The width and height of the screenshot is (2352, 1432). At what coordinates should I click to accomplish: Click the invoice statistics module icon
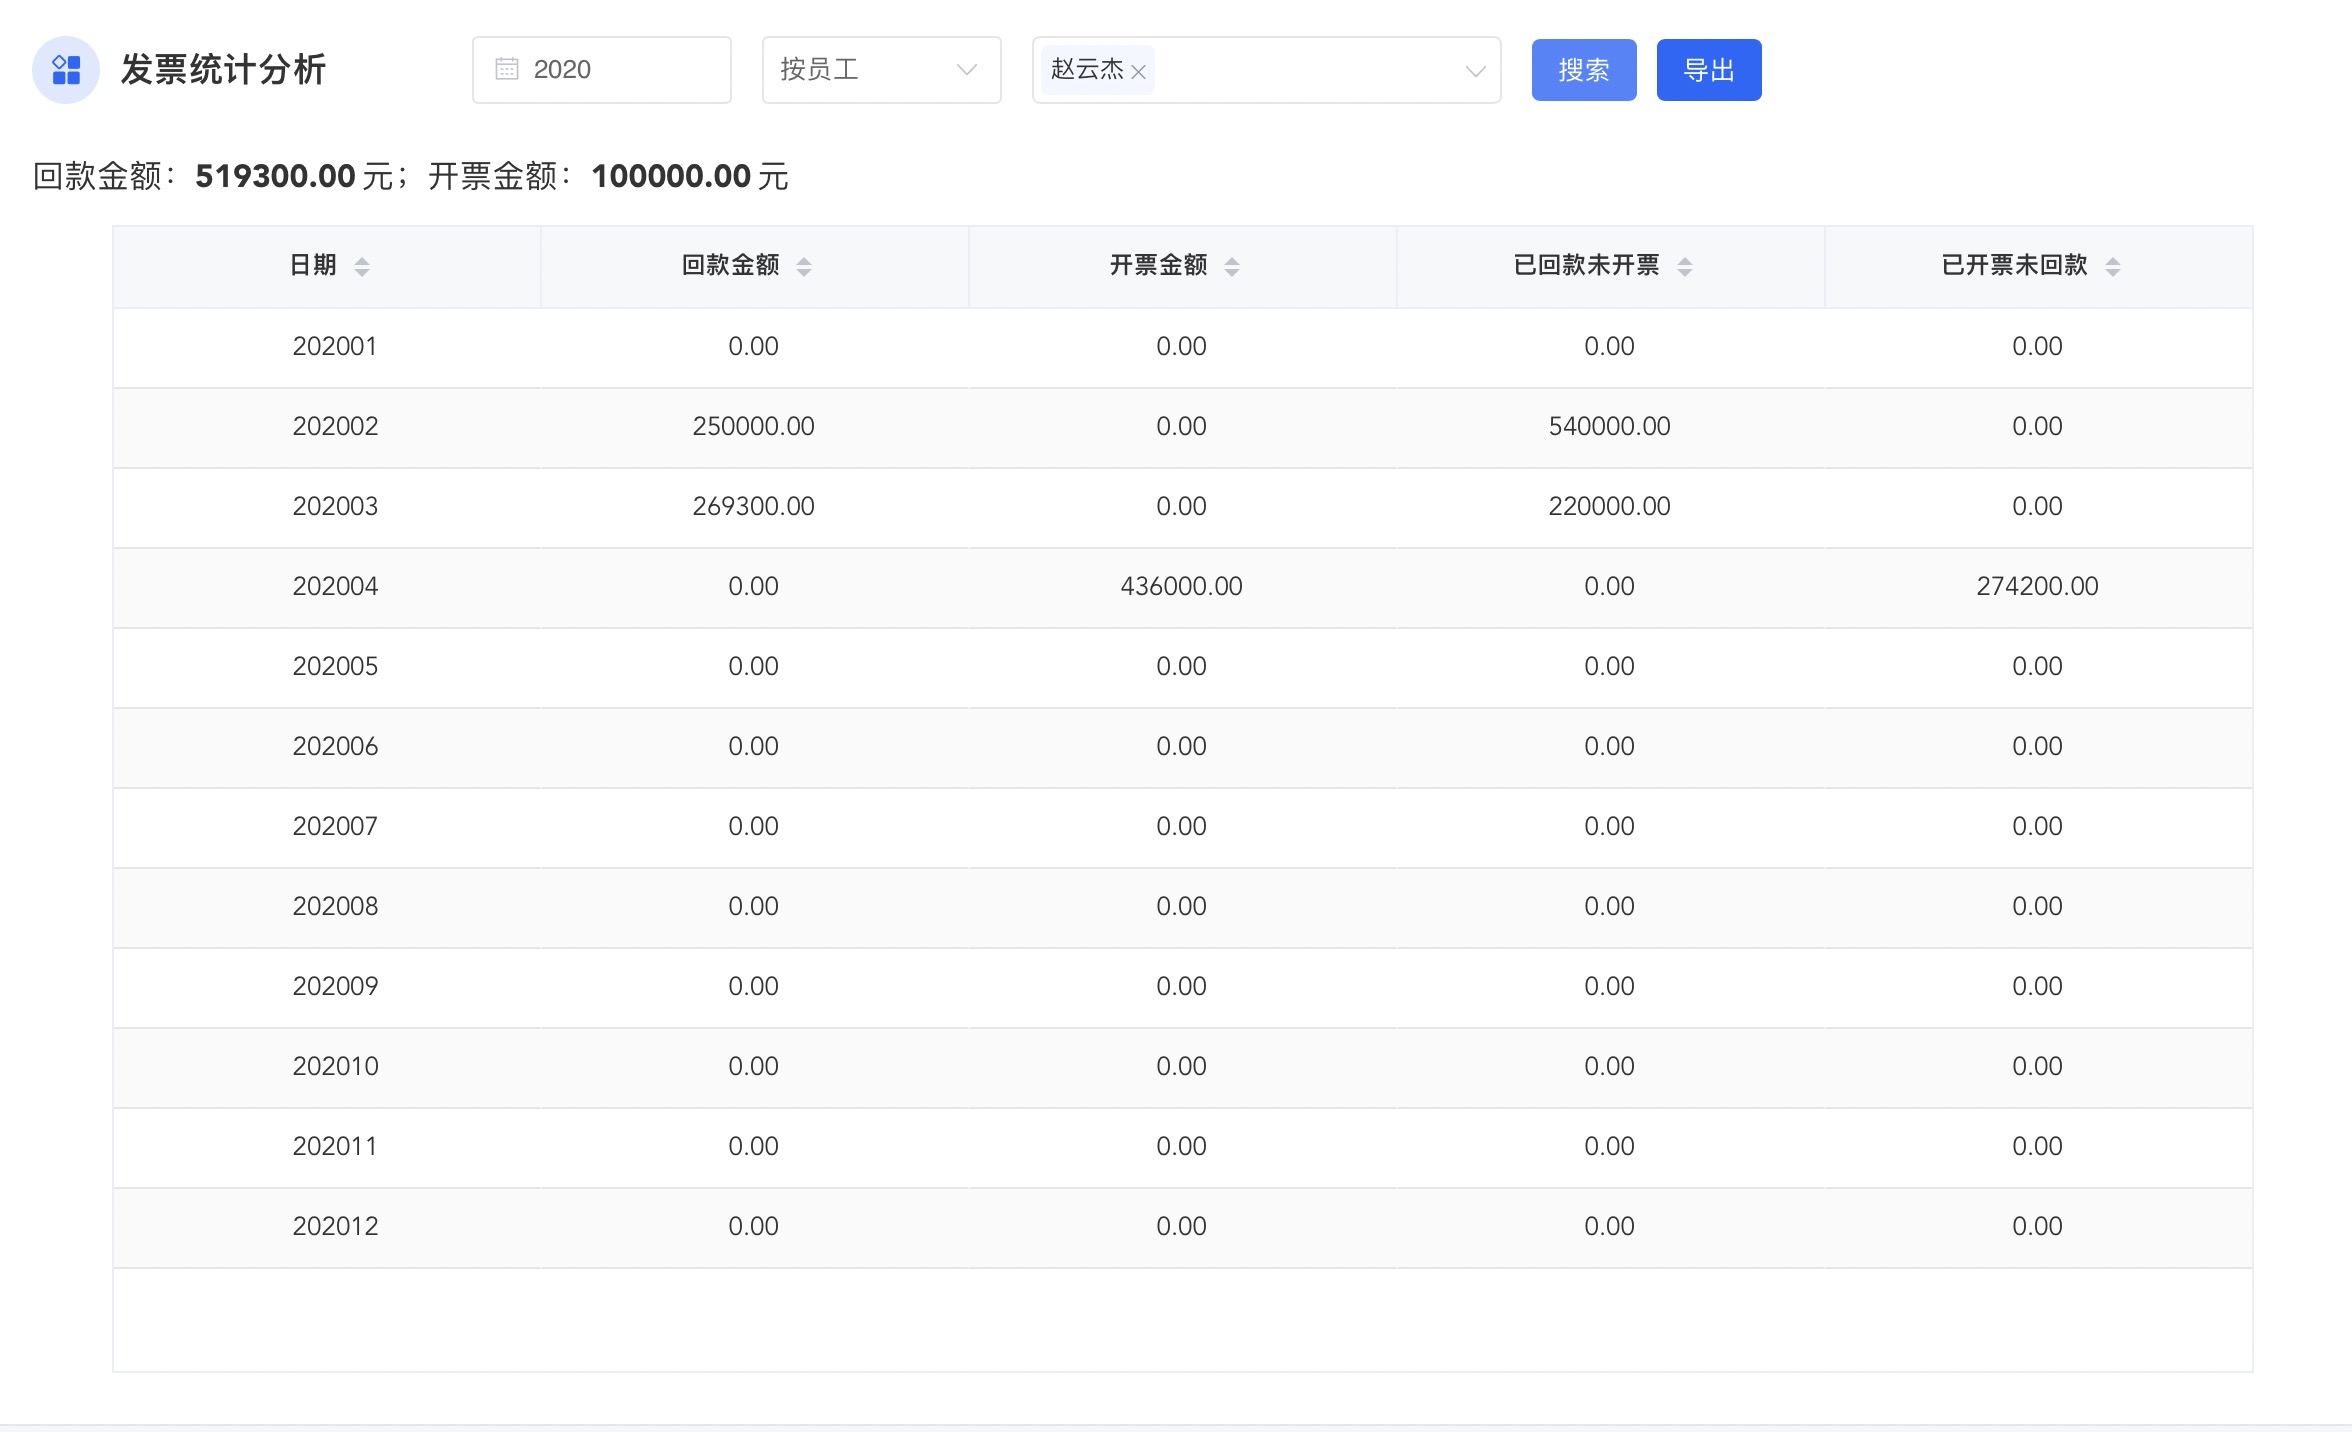(66, 70)
